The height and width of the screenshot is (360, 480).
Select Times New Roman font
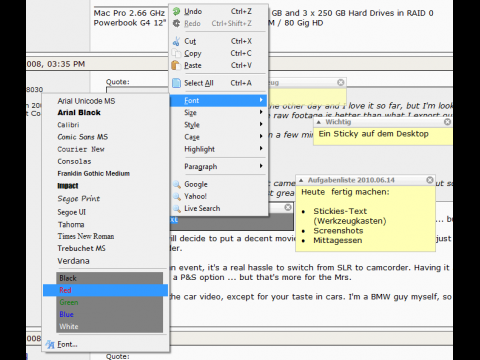[x=105, y=236]
